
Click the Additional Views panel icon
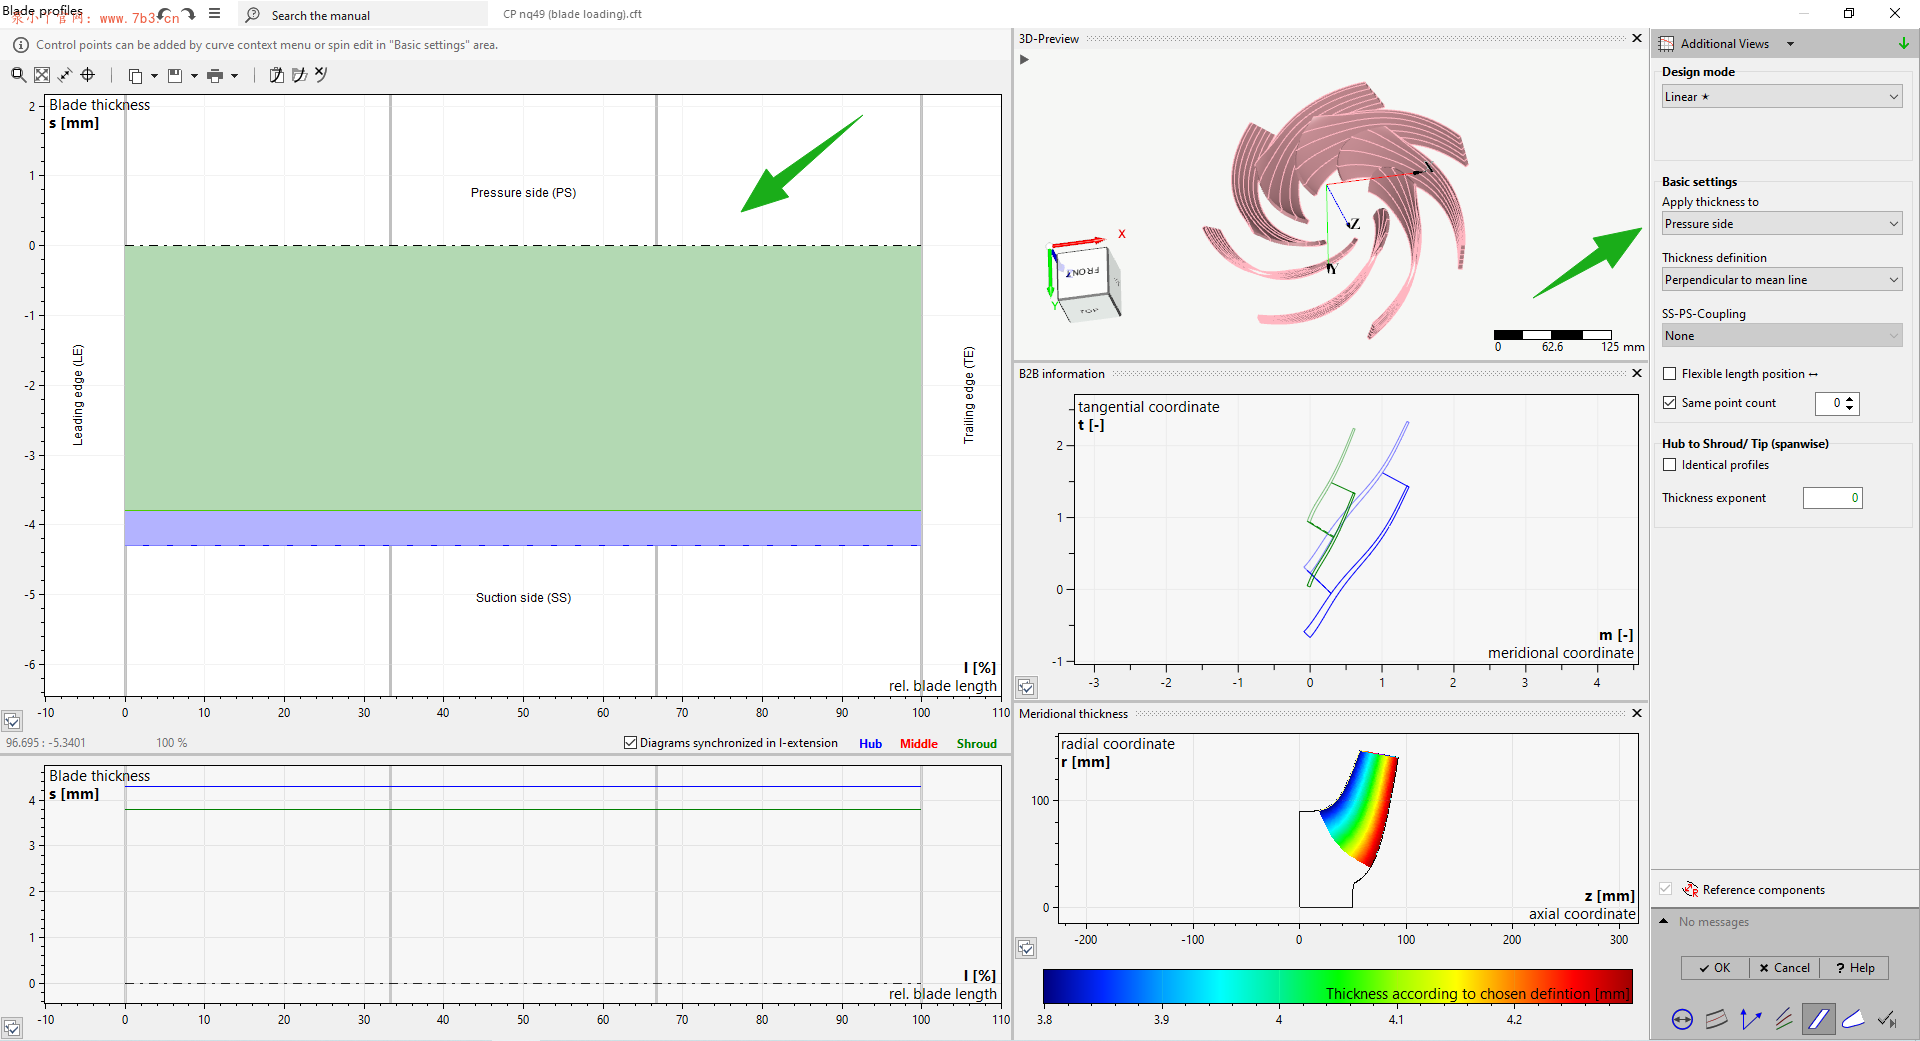pyautogui.click(x=1666, y=44)
